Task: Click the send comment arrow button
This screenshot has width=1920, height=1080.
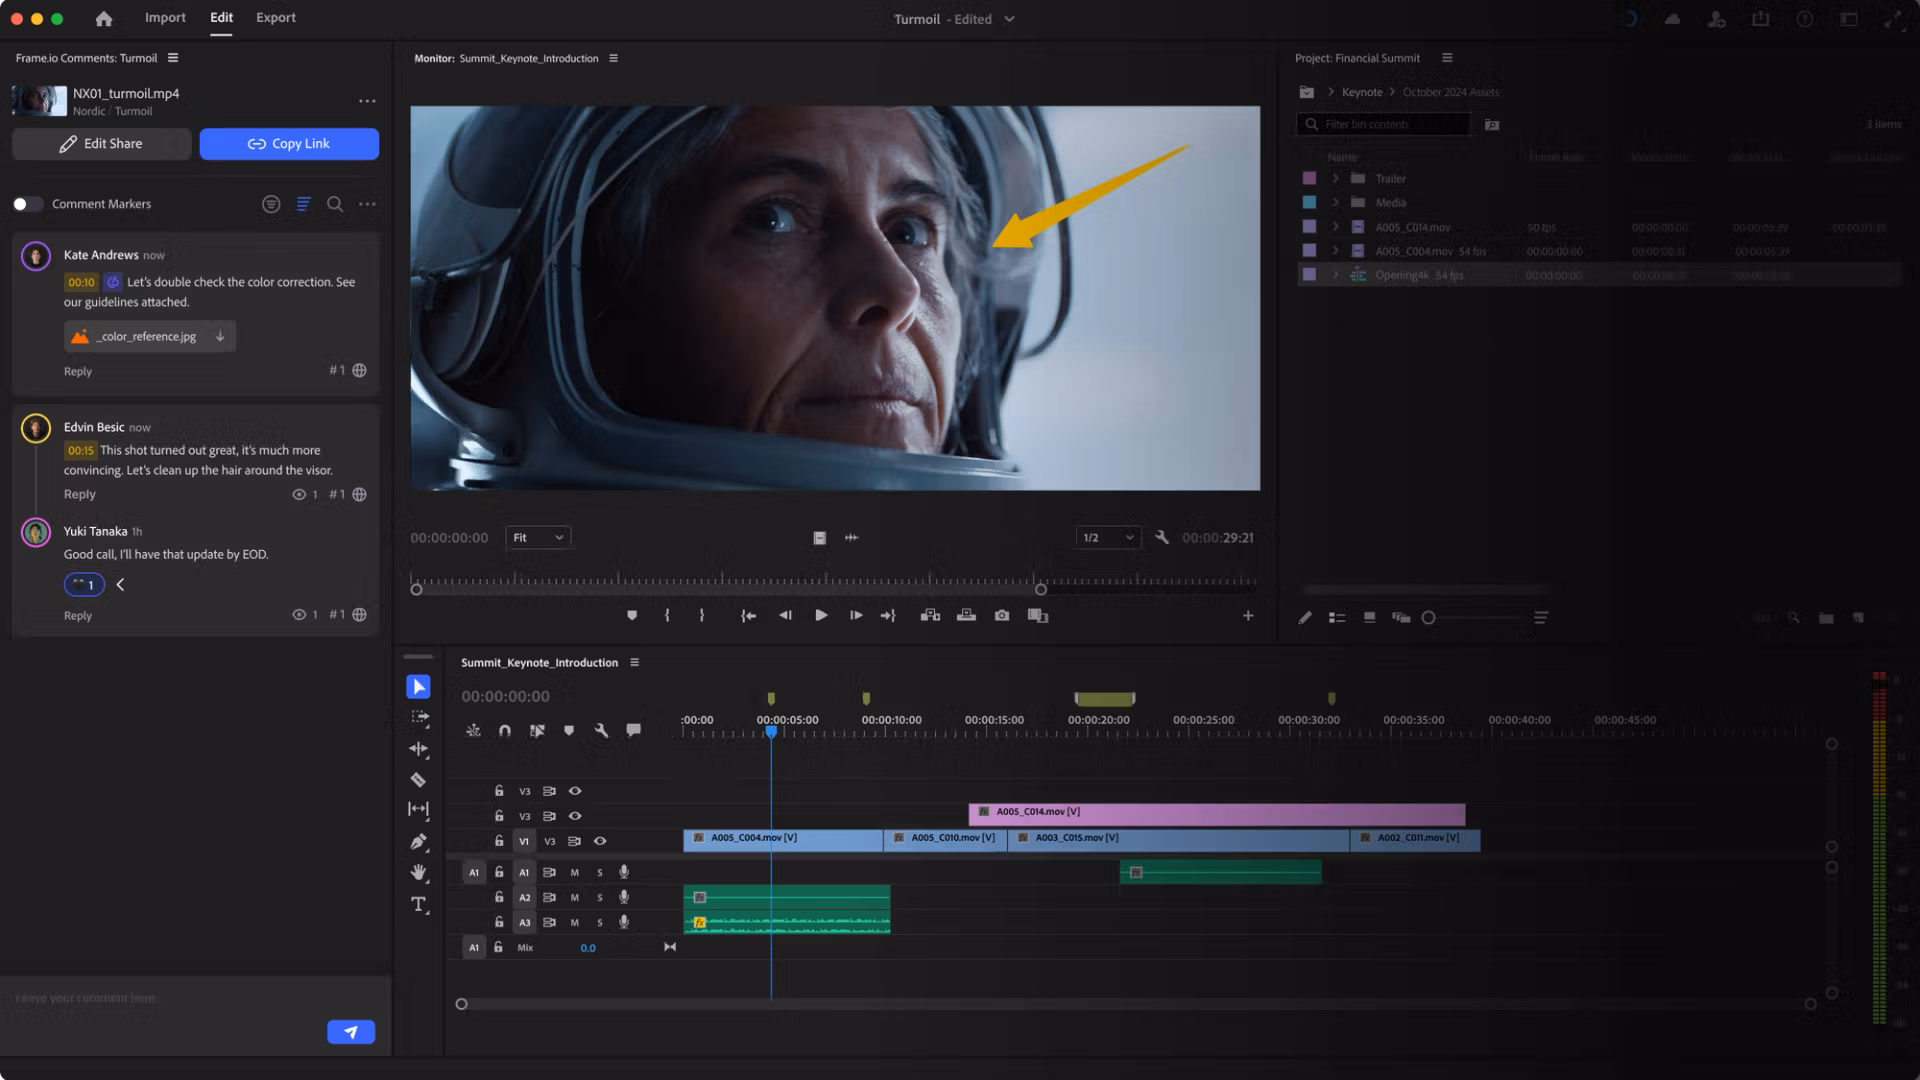Action: pos(351,1032)
